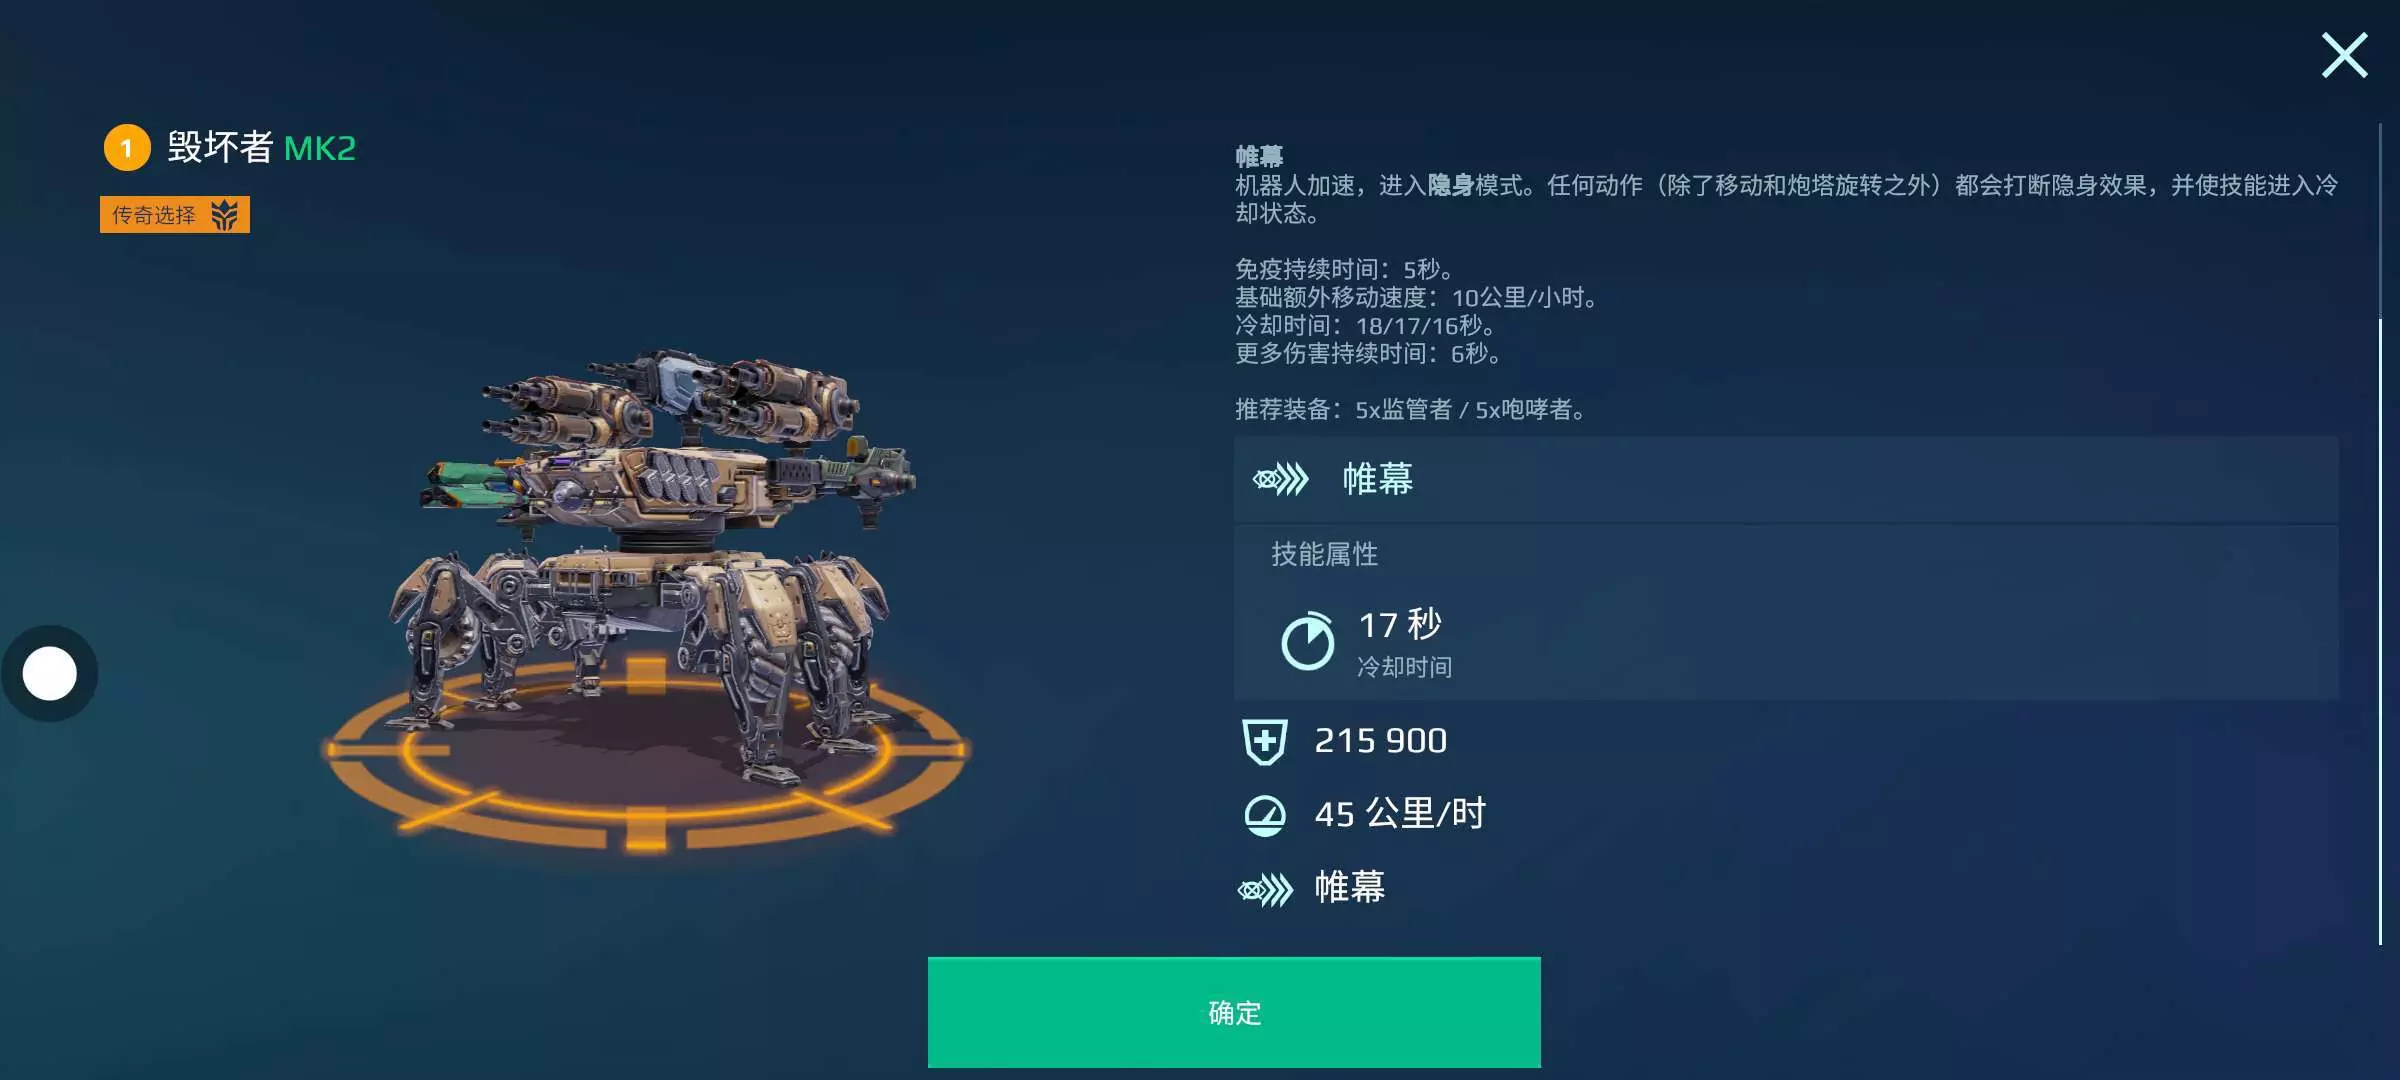Click the green 确定 confirm button
Viewport: 2400px width, 1080px height.
coord(1234,1012)
